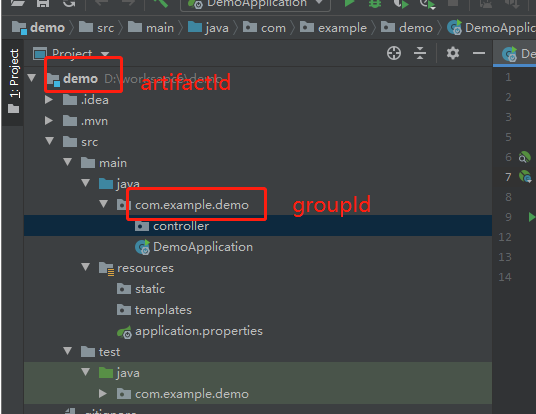Collapse the java source folder under main

86,183
